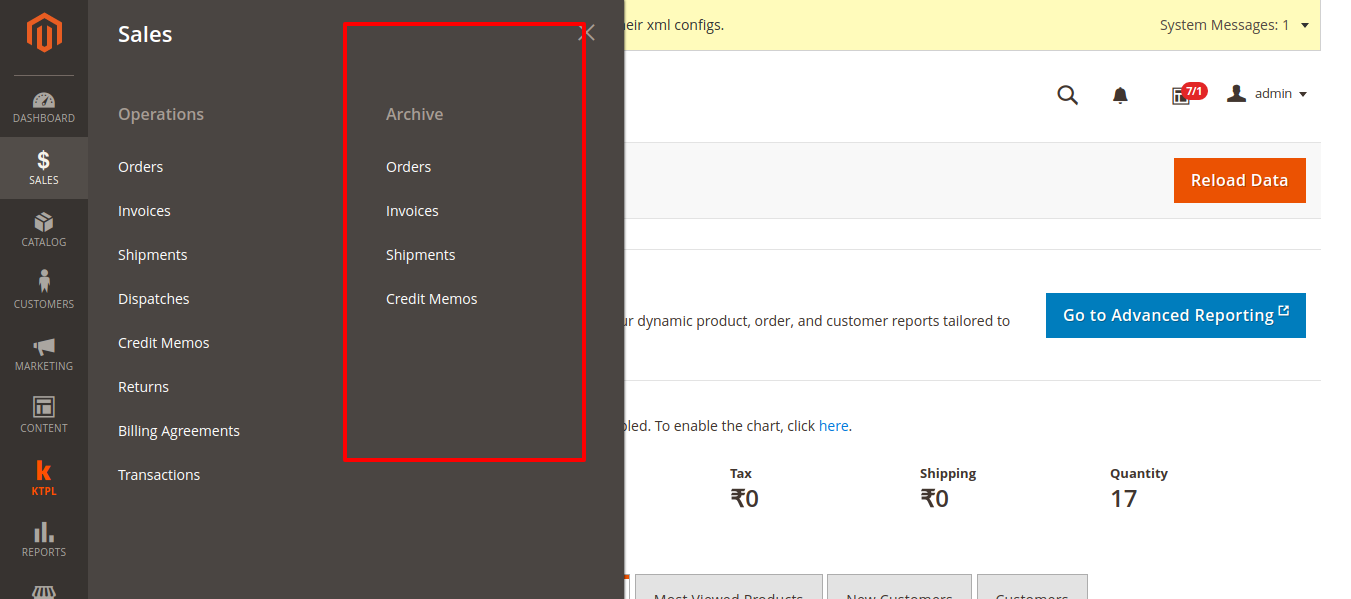Open the notifications bell icon
Screen dimensions: 1351x599
(x=1120, y=95)
